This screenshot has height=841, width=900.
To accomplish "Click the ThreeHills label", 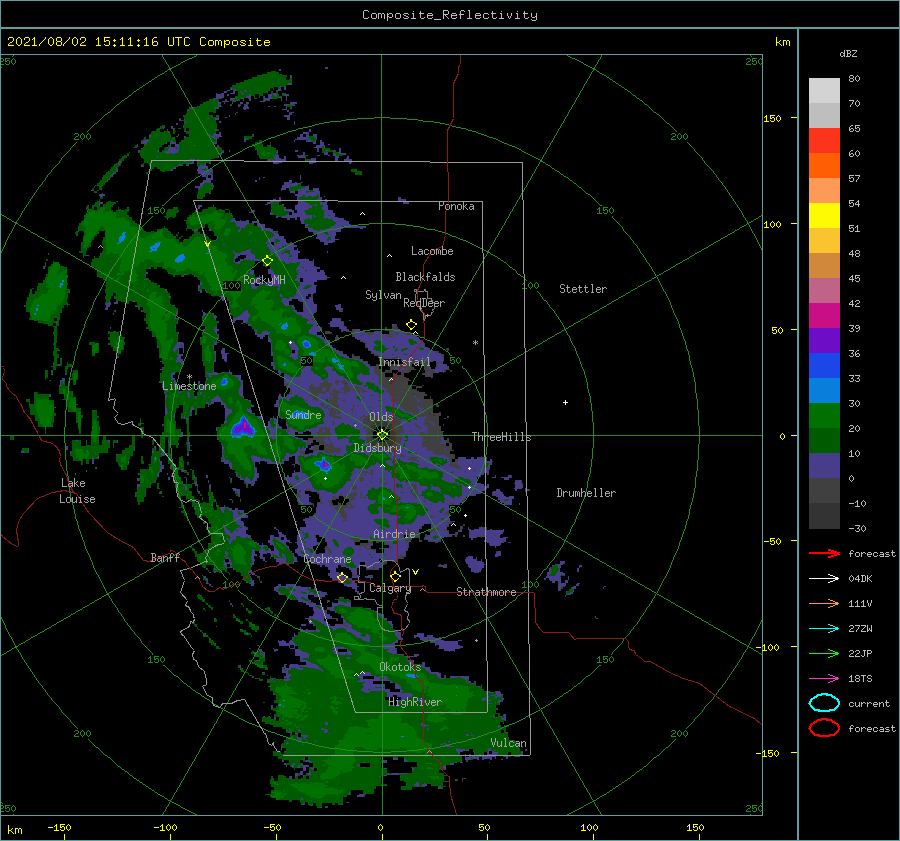I will coord(501,437).
